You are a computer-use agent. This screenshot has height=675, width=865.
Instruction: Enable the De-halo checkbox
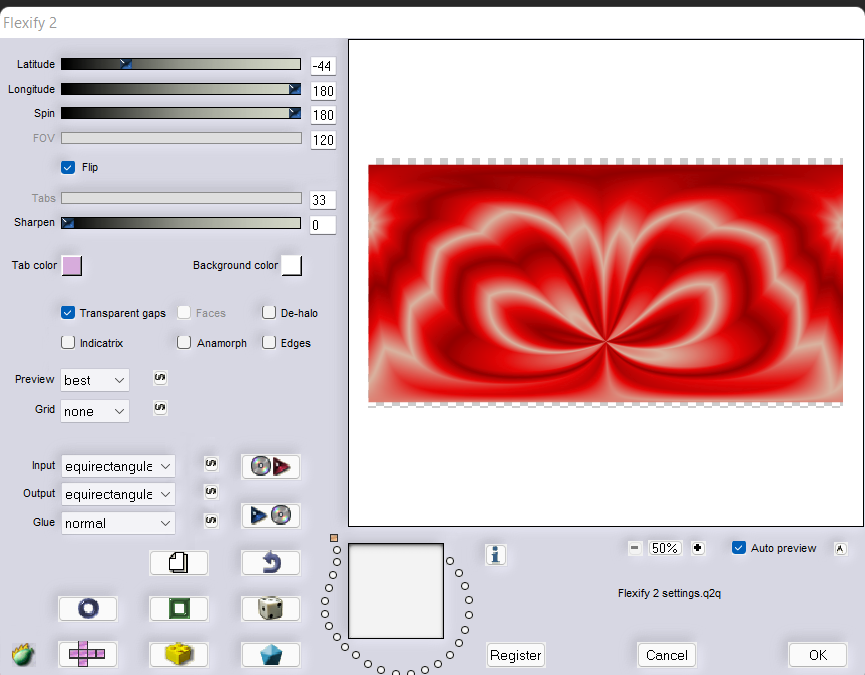click(x=269, y=313)
